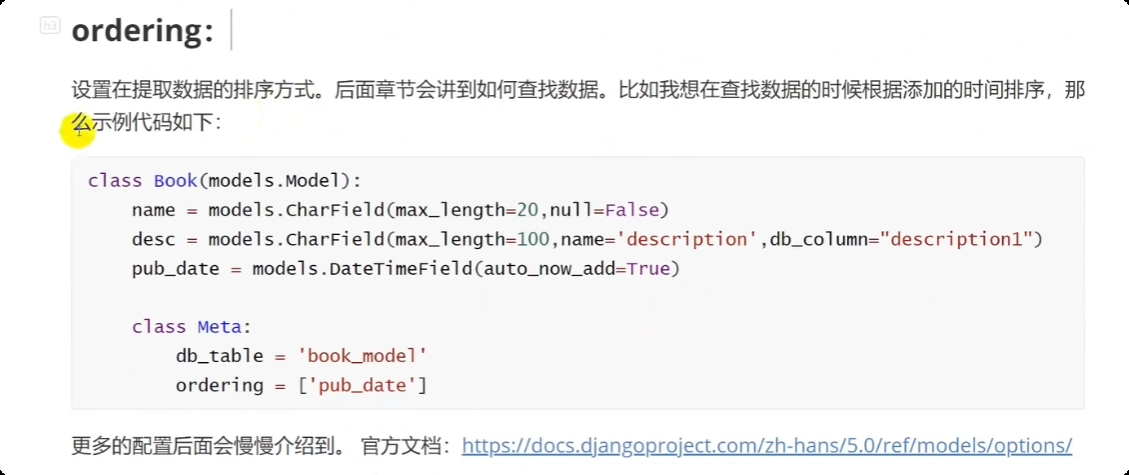Click the "class Meta:" code line

click(x=192, y=327)
